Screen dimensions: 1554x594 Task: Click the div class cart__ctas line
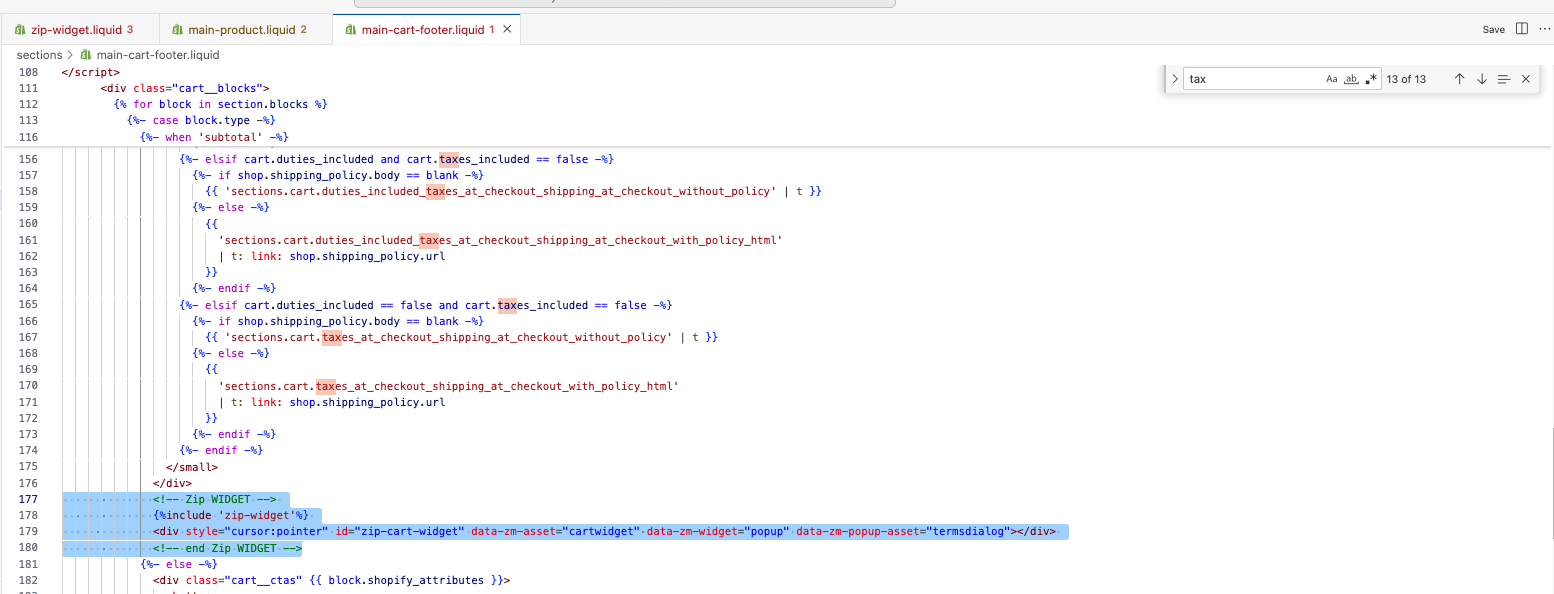[x=331, y=580]
